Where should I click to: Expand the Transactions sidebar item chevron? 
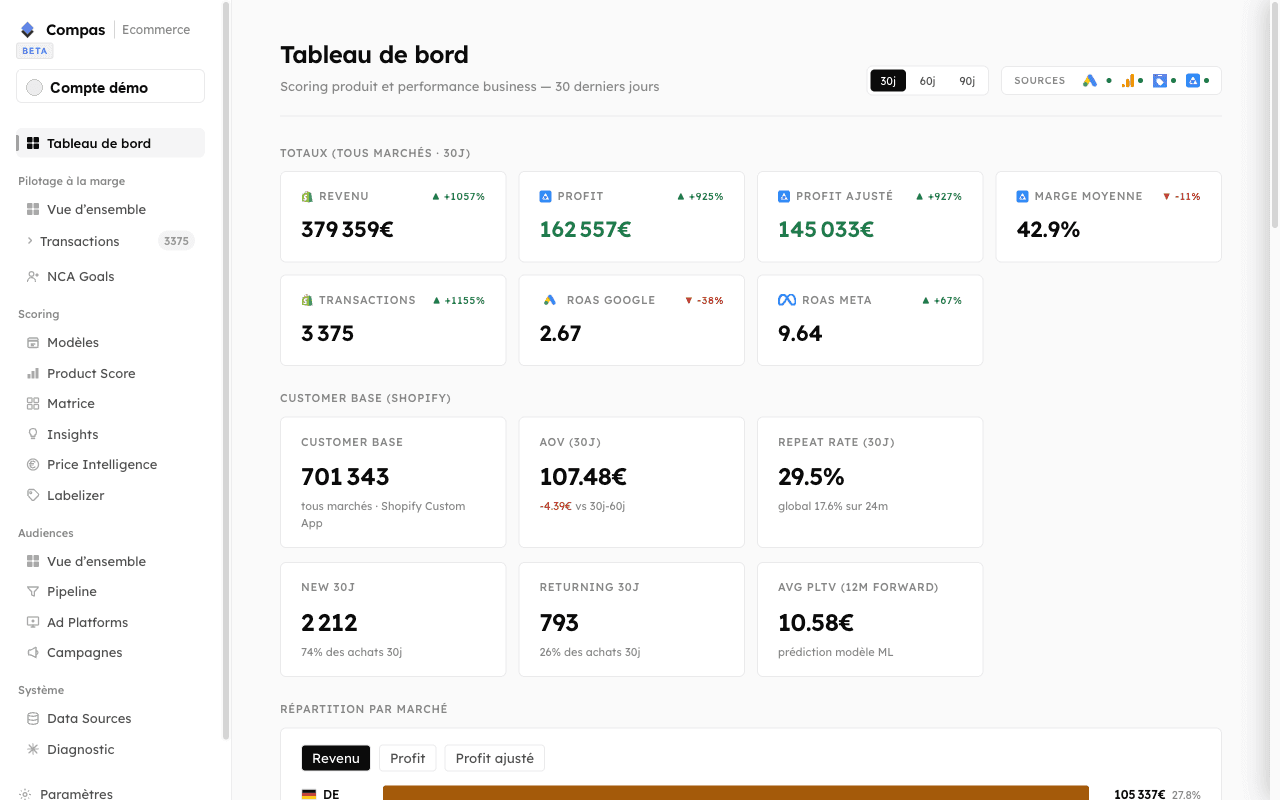click(x=30, y=241)
